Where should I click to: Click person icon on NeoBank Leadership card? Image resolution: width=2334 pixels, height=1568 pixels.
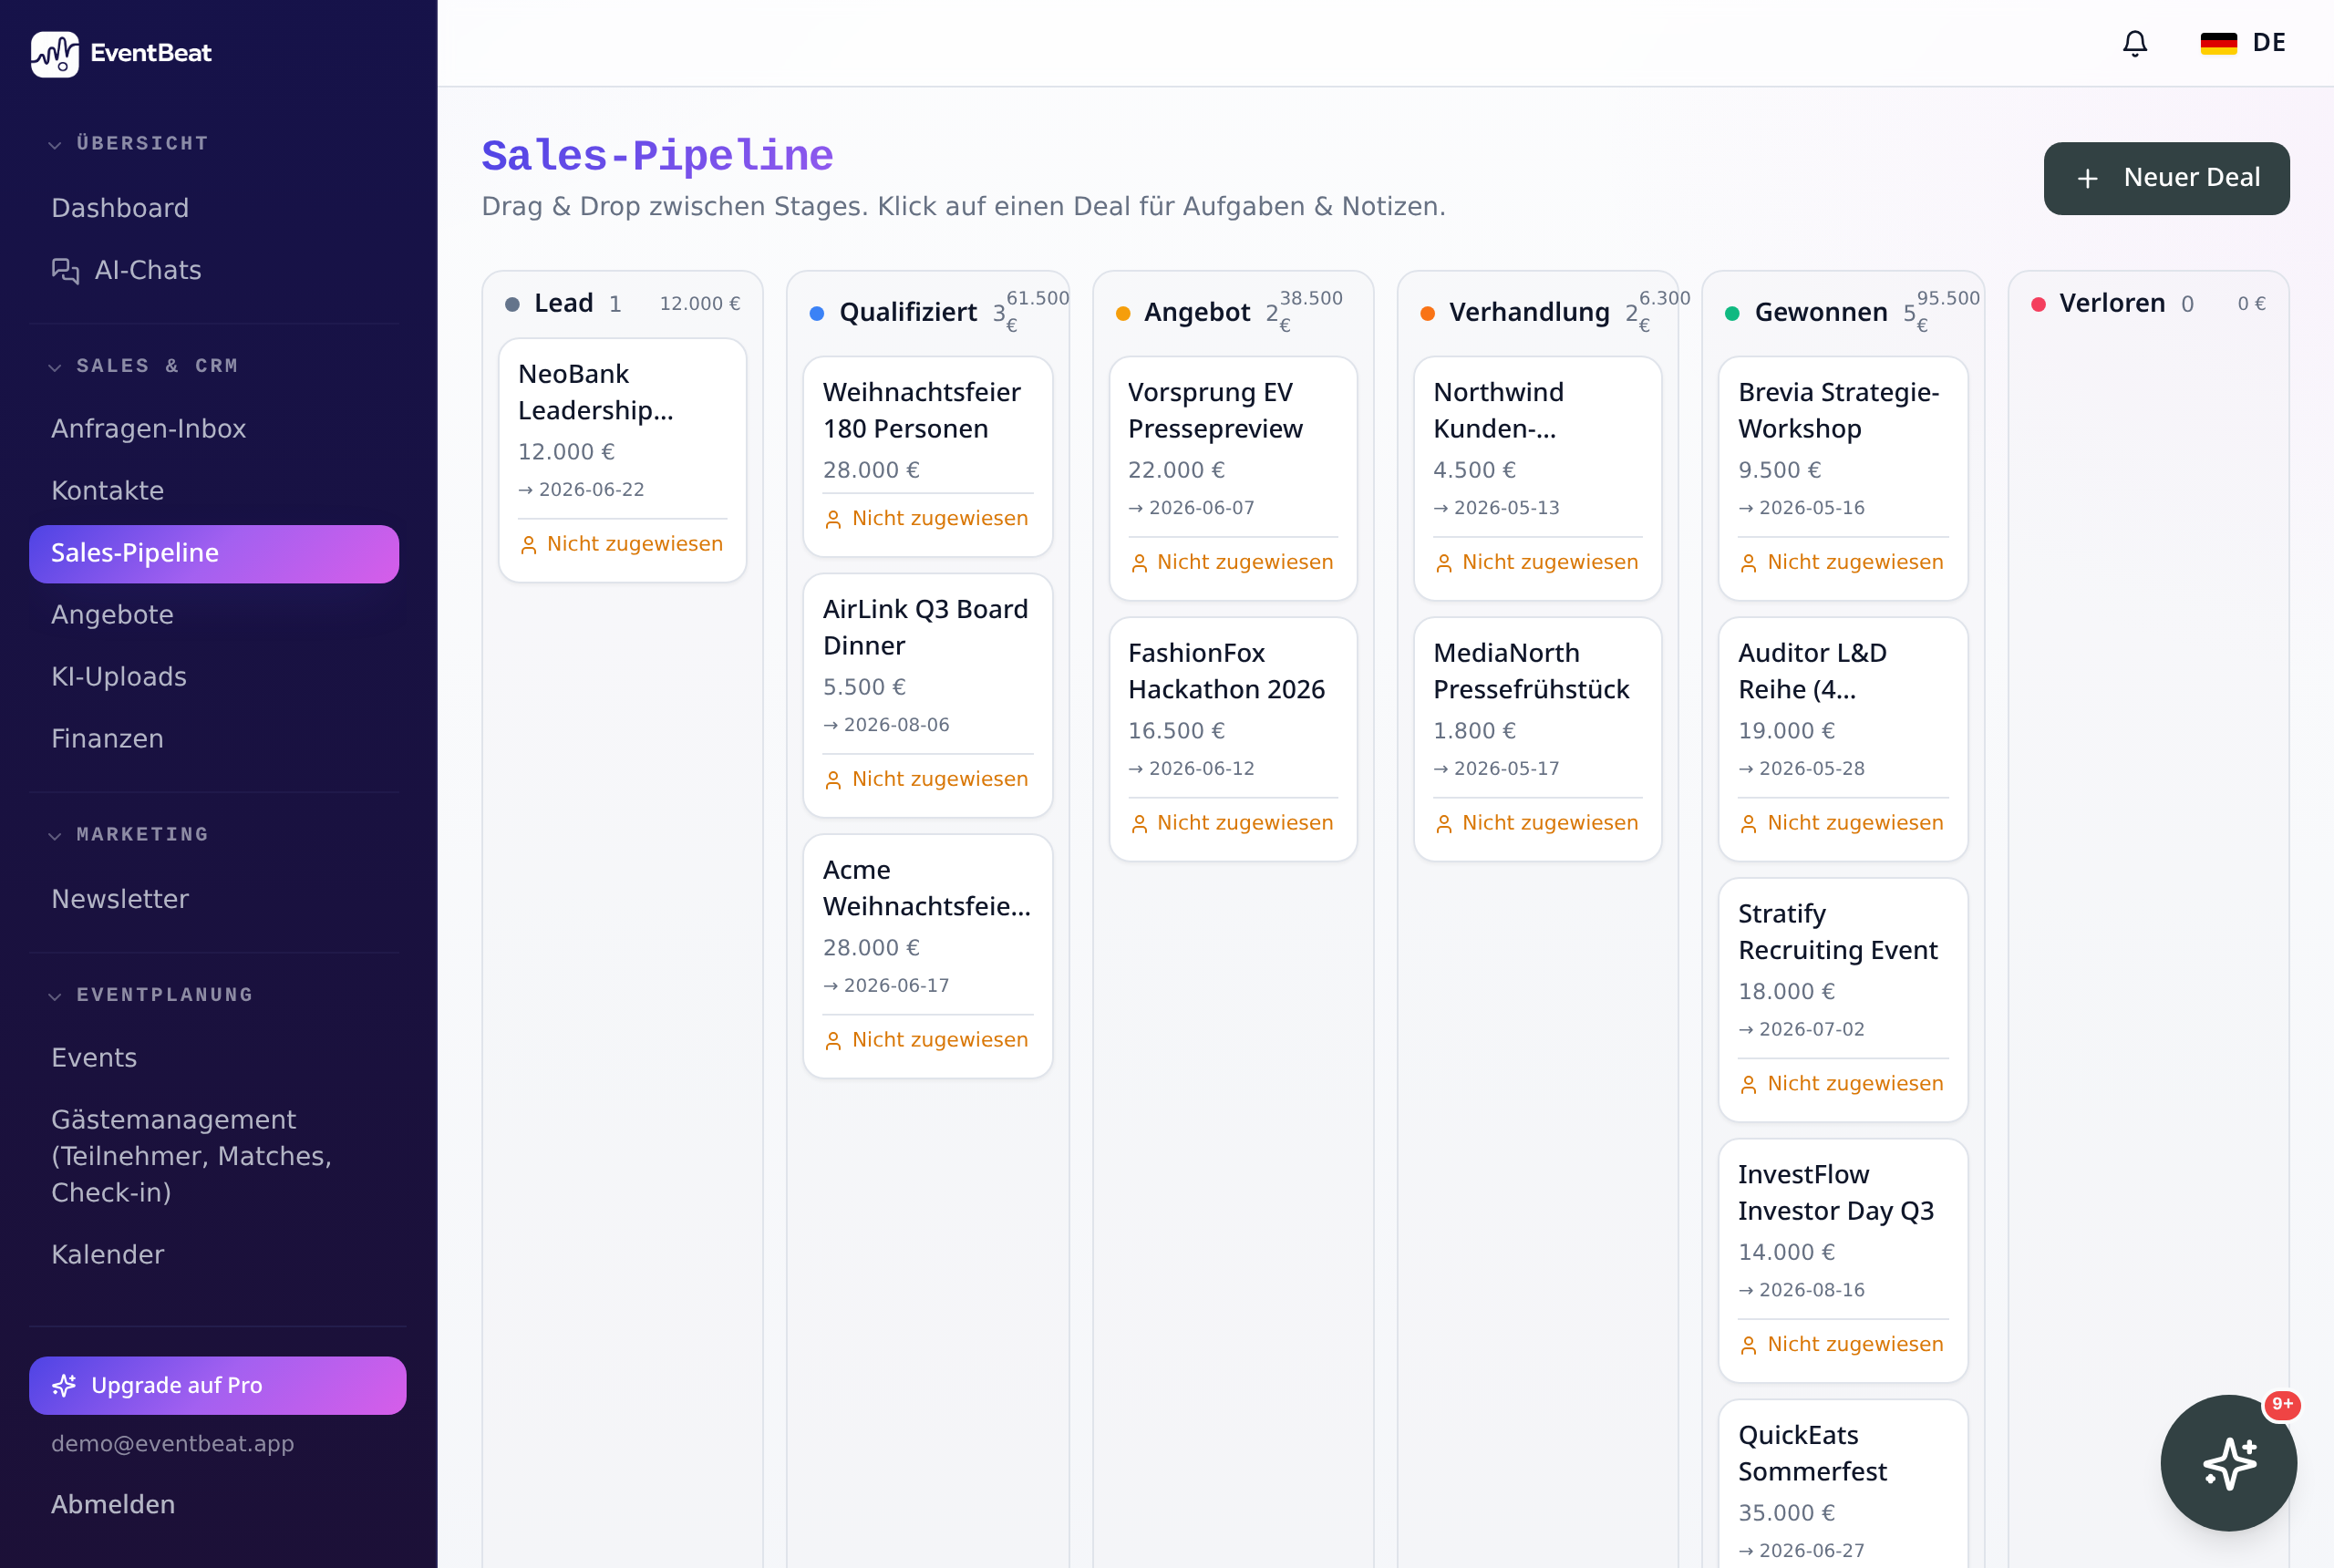point(529,545)
